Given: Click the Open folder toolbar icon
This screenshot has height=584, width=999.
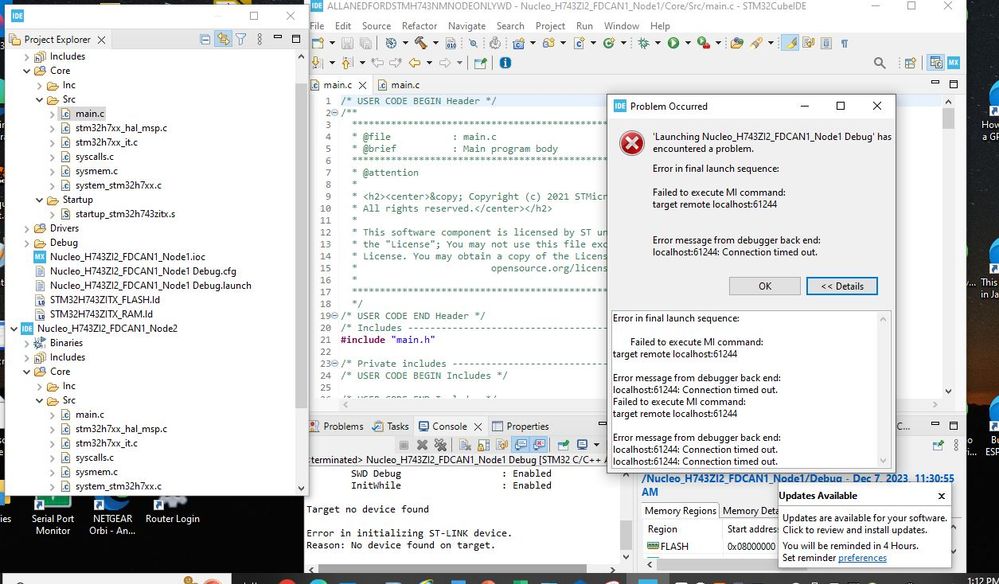Looking at the screenshot, I should click(x=737, y=43).
